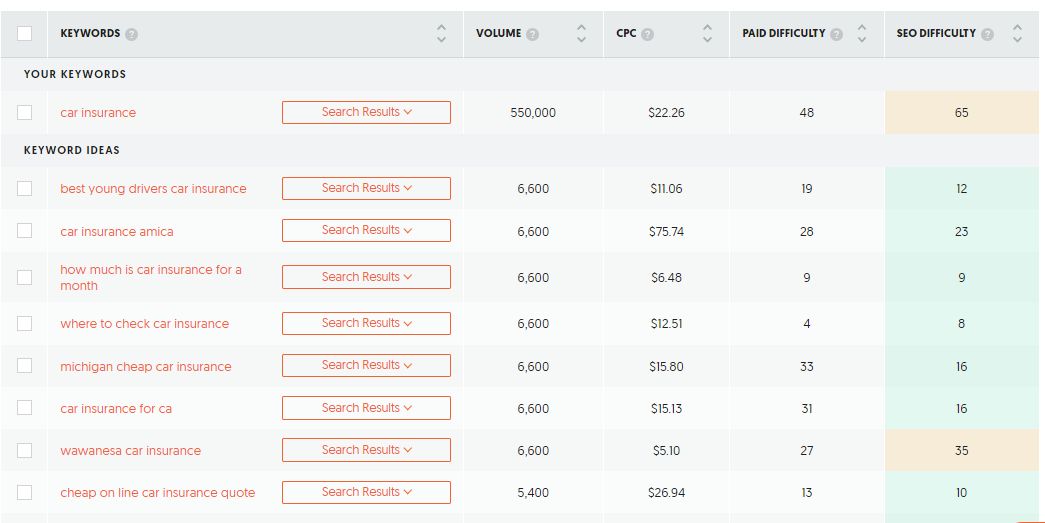Click the CPC column help icon
The height and width of the screenshot is (523, 1045).
(648, 34)
